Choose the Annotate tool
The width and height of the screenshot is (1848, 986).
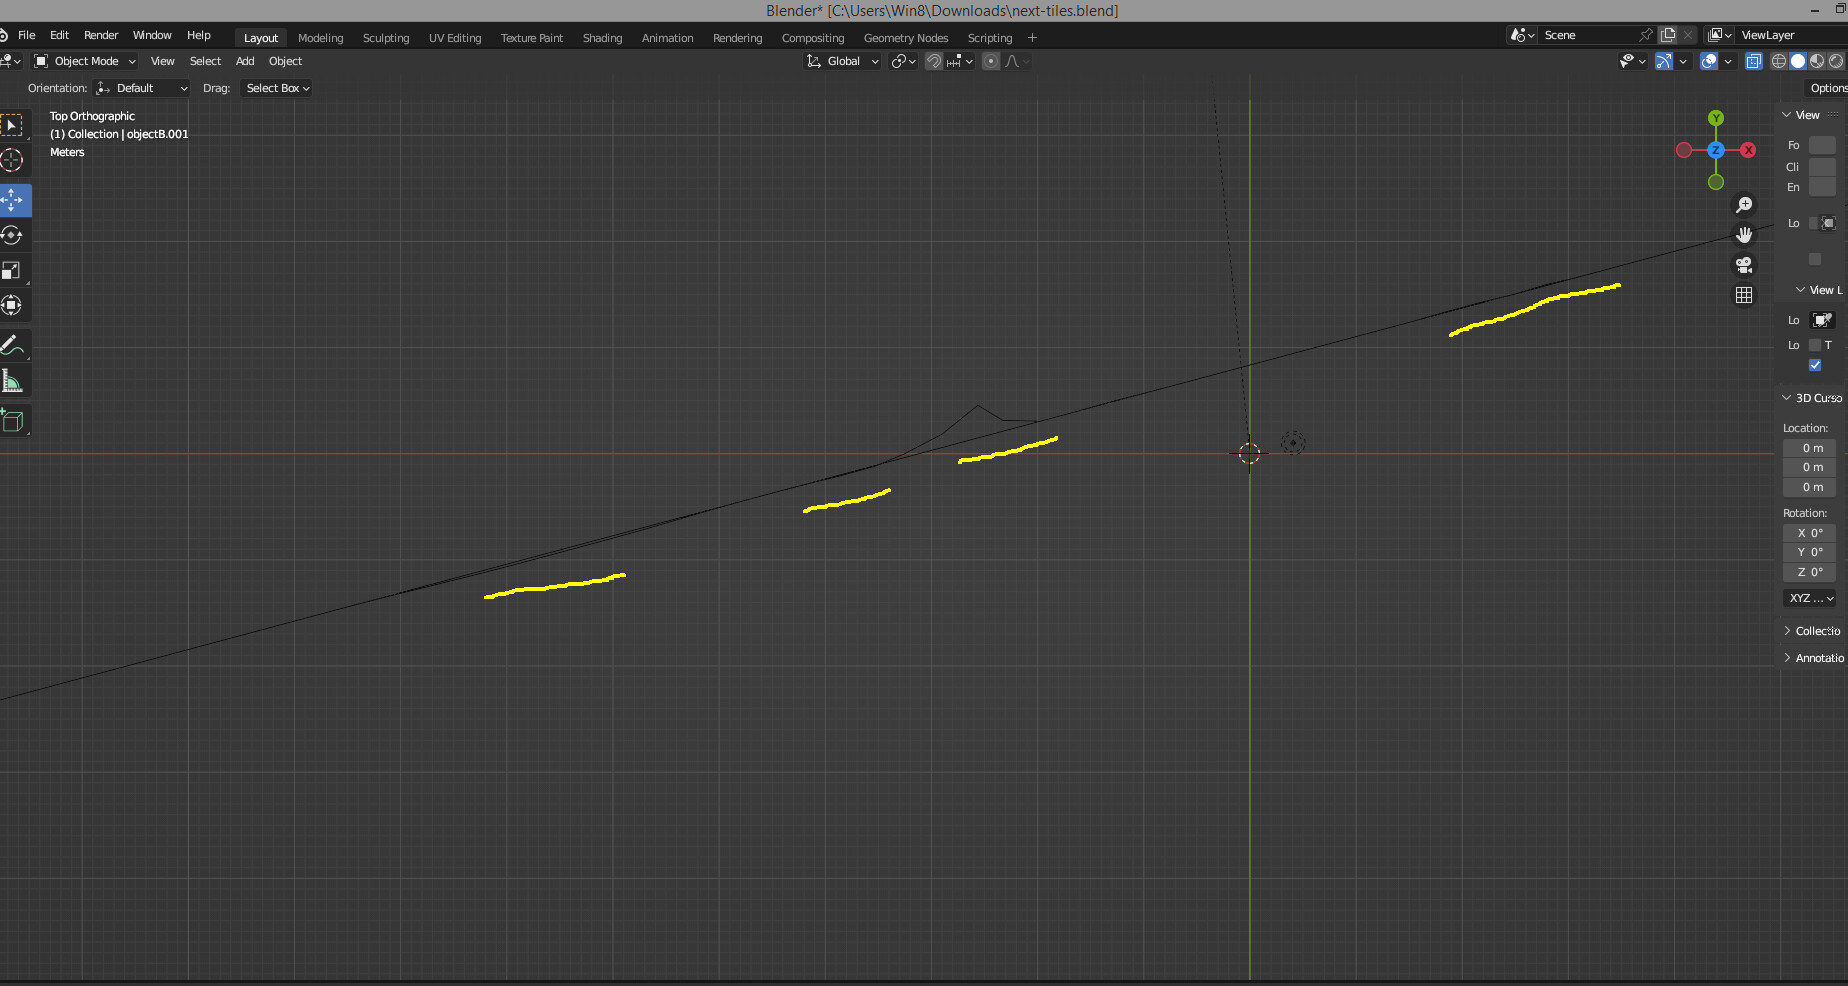[x=14, y=346]
